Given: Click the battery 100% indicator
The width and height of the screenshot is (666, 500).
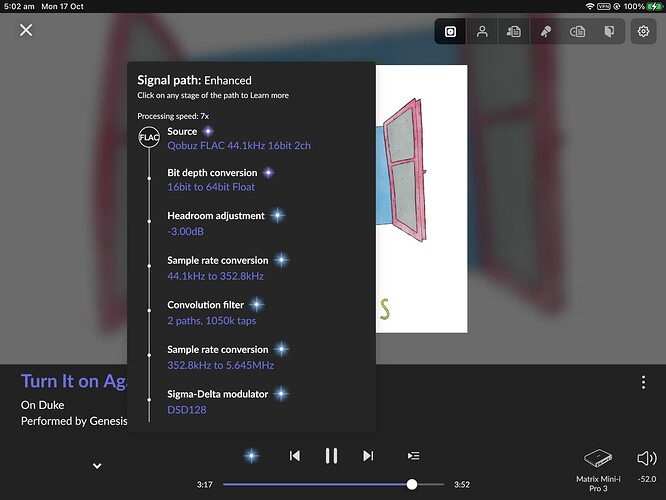Looking at the screenshot, I should (x=643, y=6).
